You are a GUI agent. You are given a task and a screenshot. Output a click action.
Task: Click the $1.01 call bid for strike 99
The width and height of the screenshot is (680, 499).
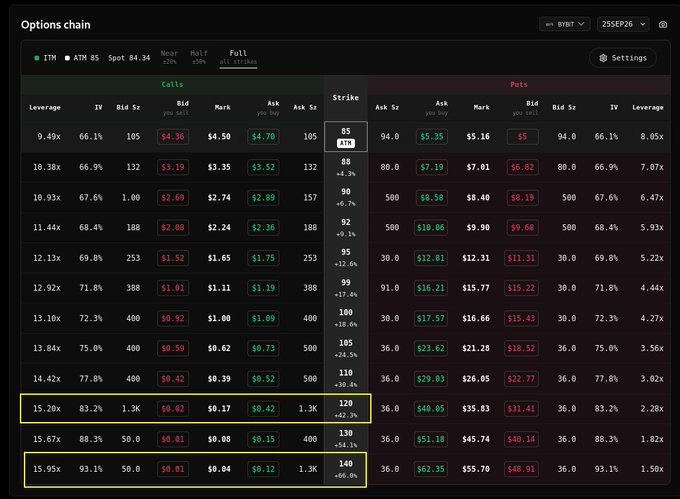tap(173, 288)
